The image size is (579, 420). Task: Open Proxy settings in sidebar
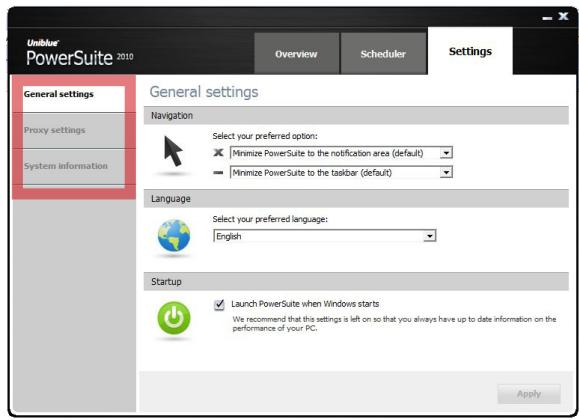[74, 130]
